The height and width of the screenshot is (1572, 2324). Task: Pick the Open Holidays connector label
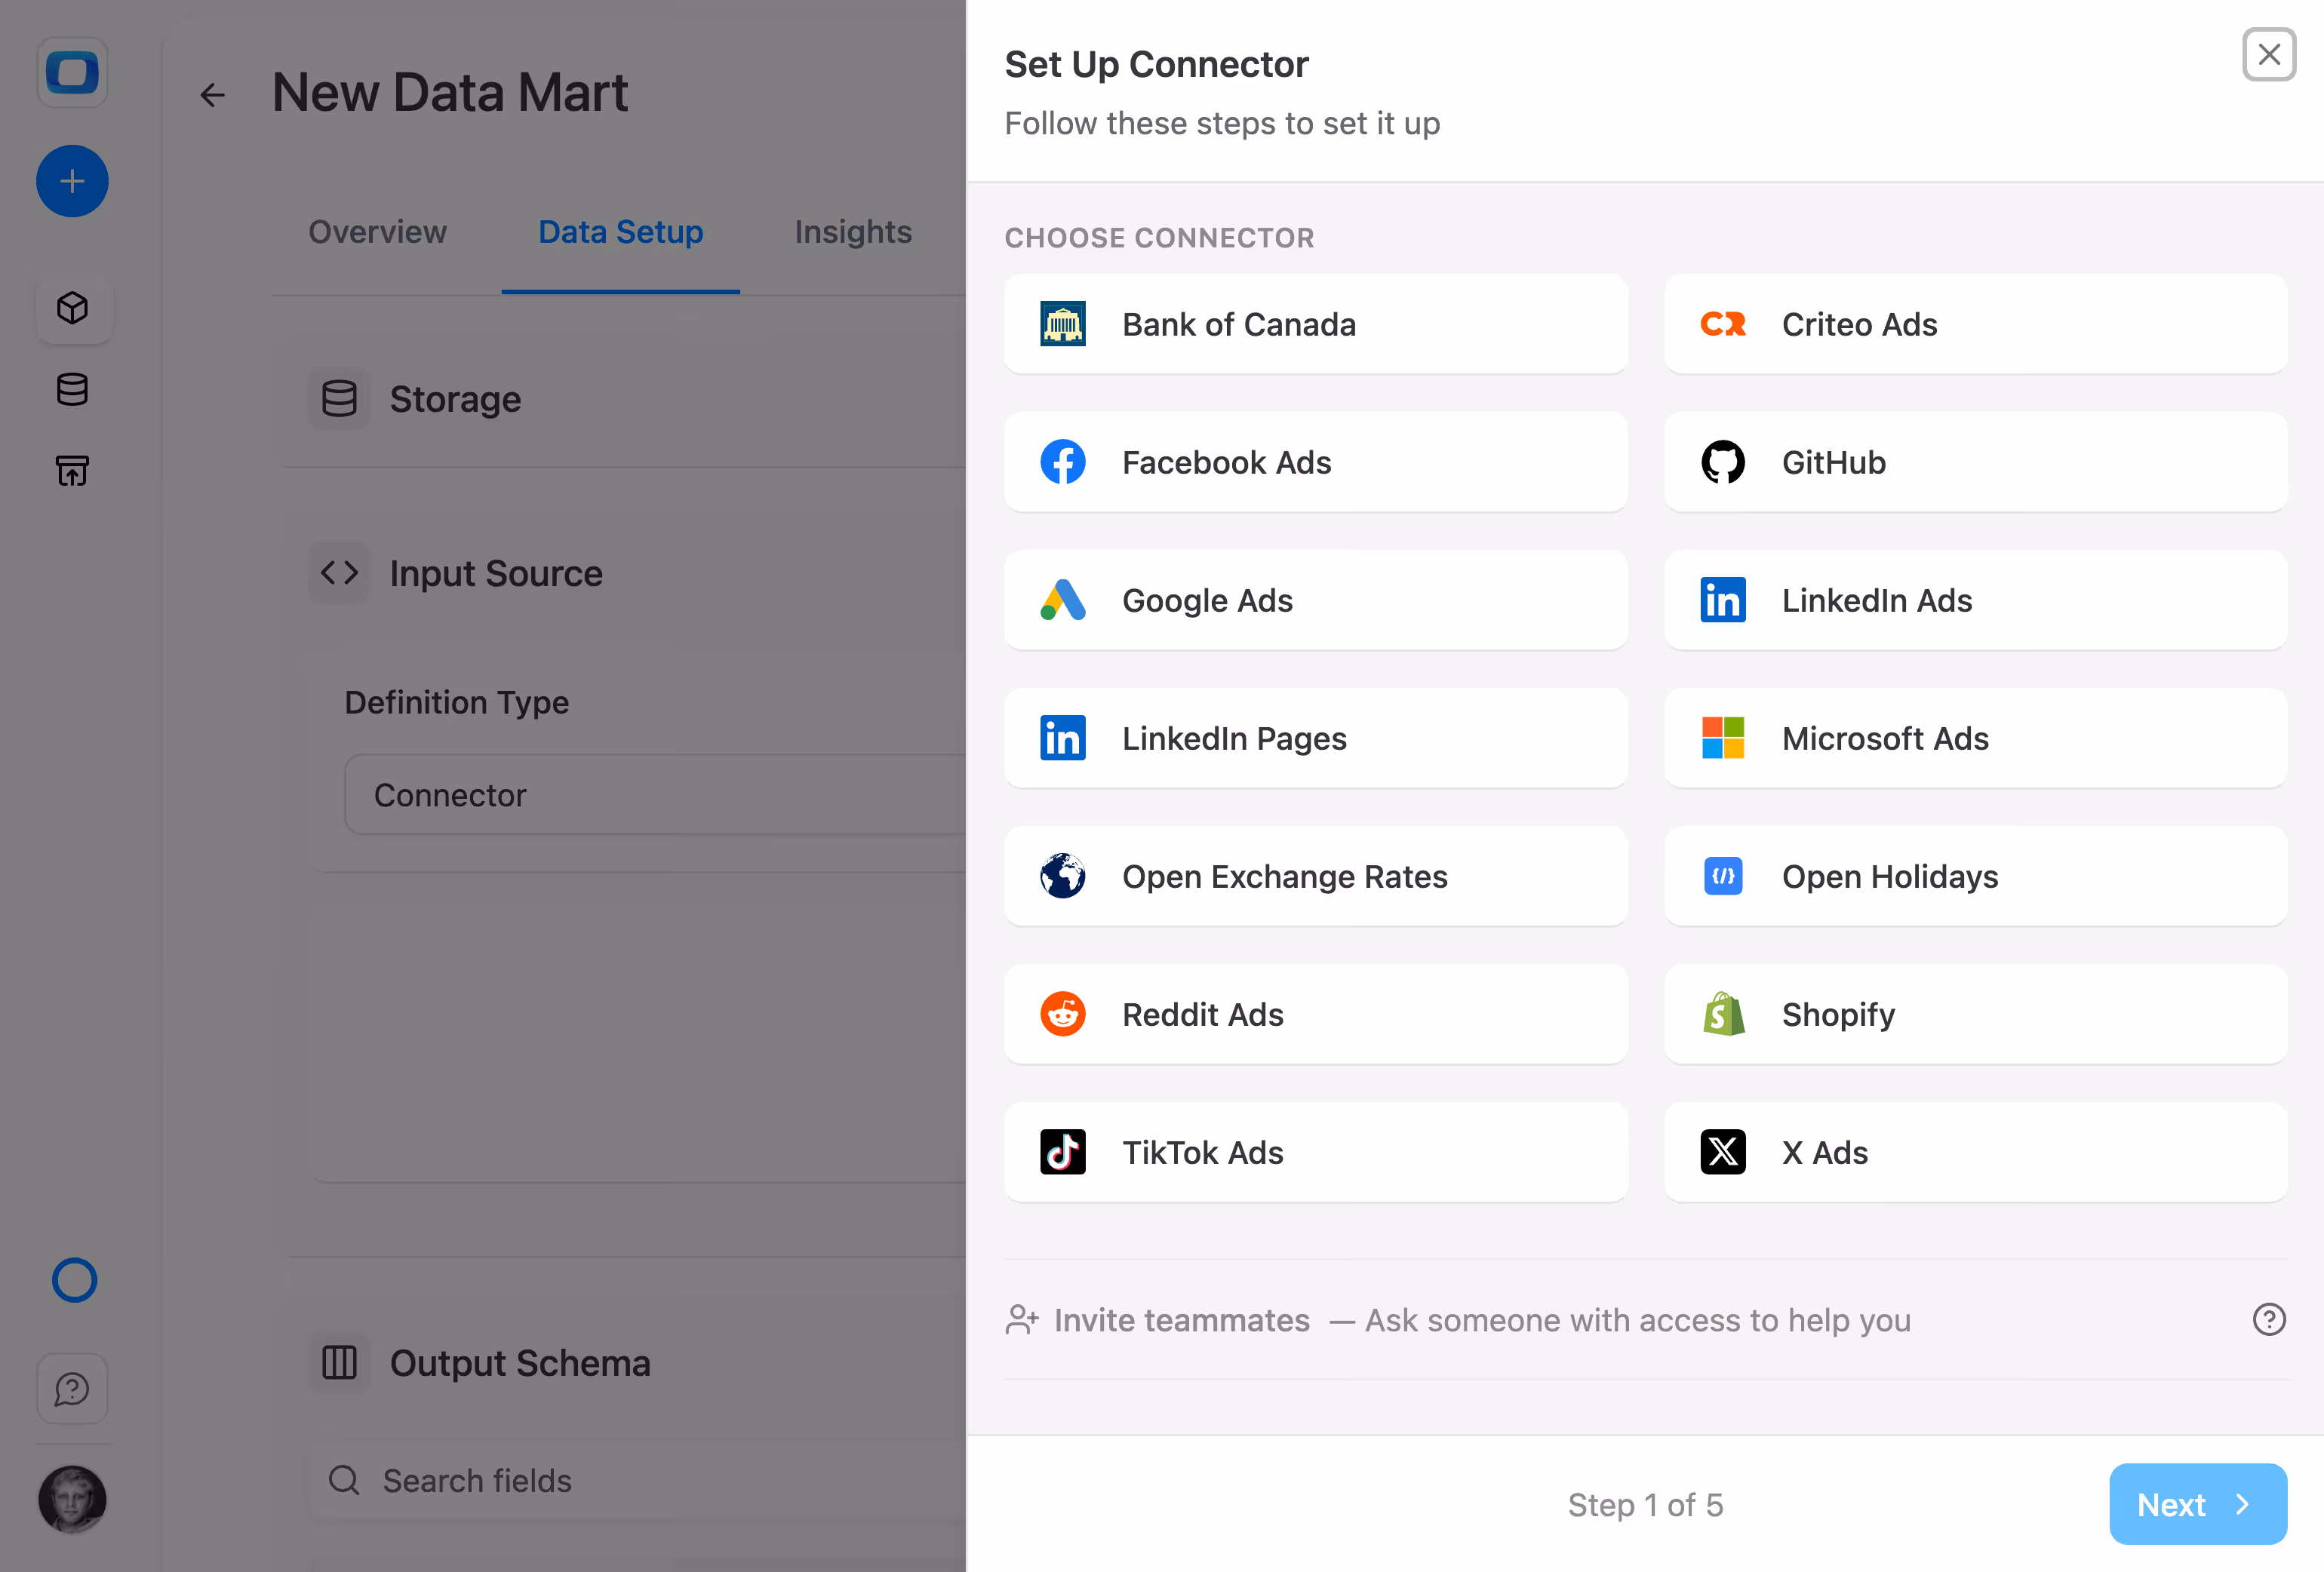pos(1890,876)
